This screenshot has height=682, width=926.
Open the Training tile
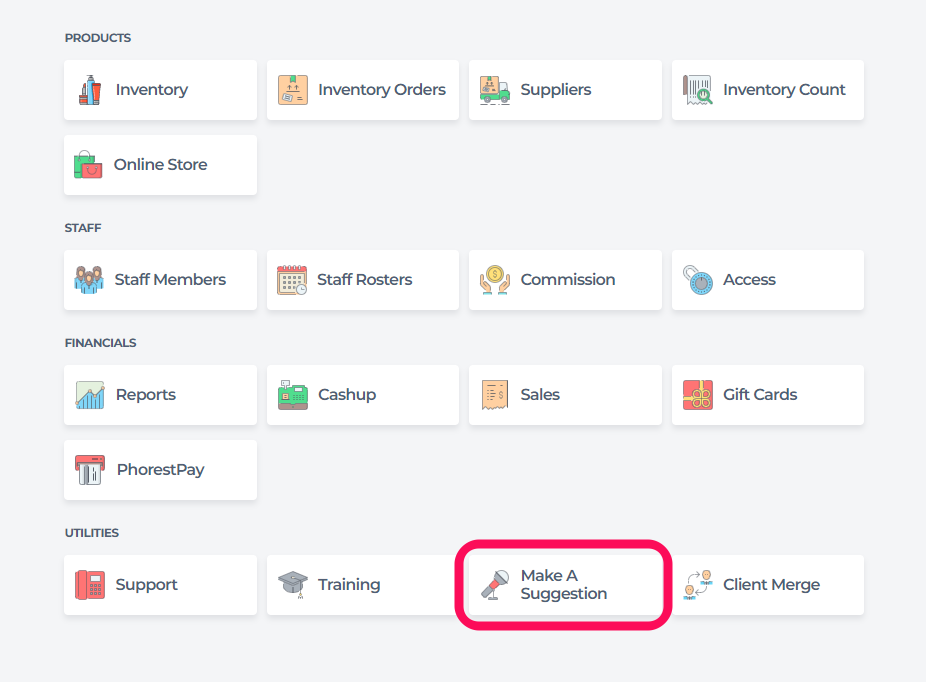click(363, 585)
